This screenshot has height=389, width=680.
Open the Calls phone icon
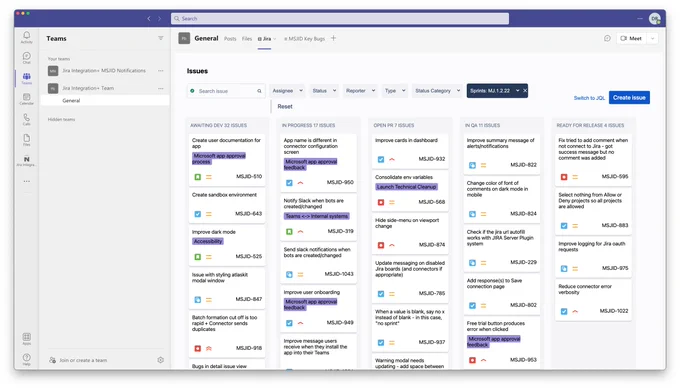(x=26, y=119)
